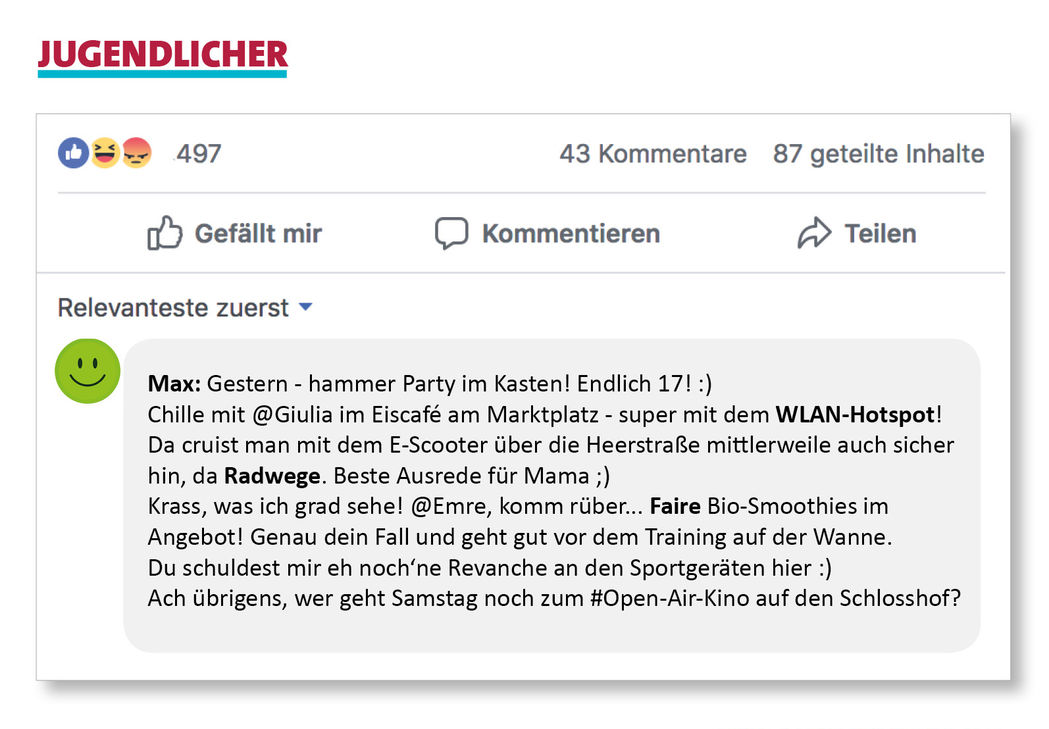Image resolution: width=1049 pixels, height=729 pixels.
Task: Share the post with Teilen
Action: 857,233
